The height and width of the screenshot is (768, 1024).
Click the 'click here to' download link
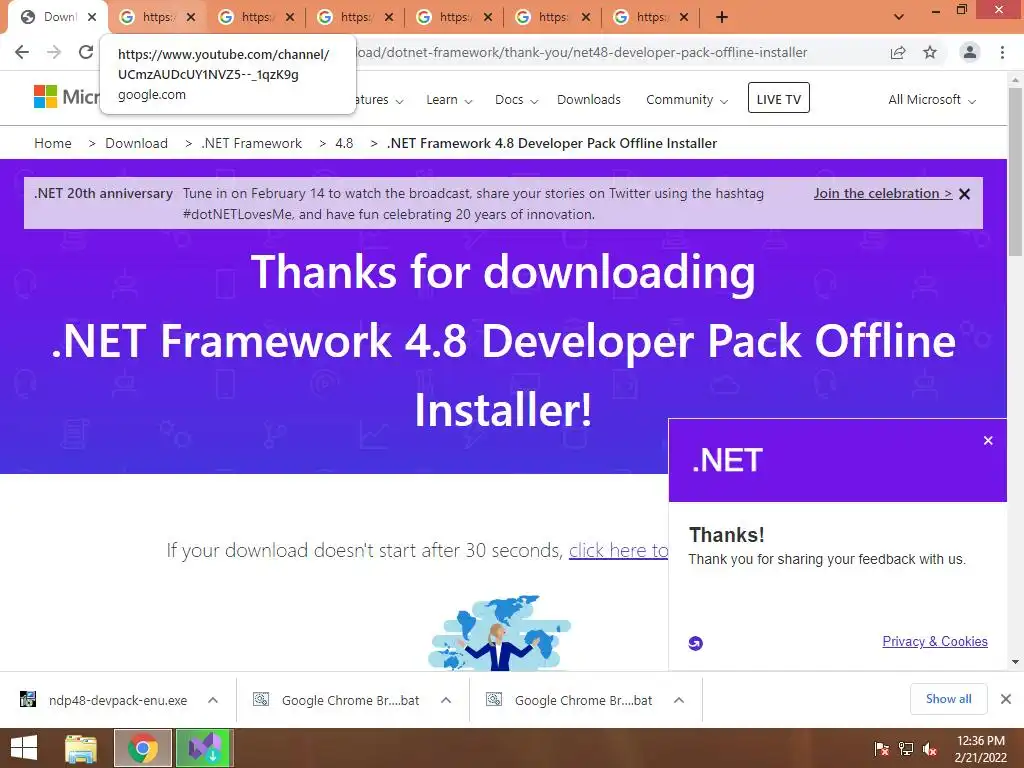(618, 551)
